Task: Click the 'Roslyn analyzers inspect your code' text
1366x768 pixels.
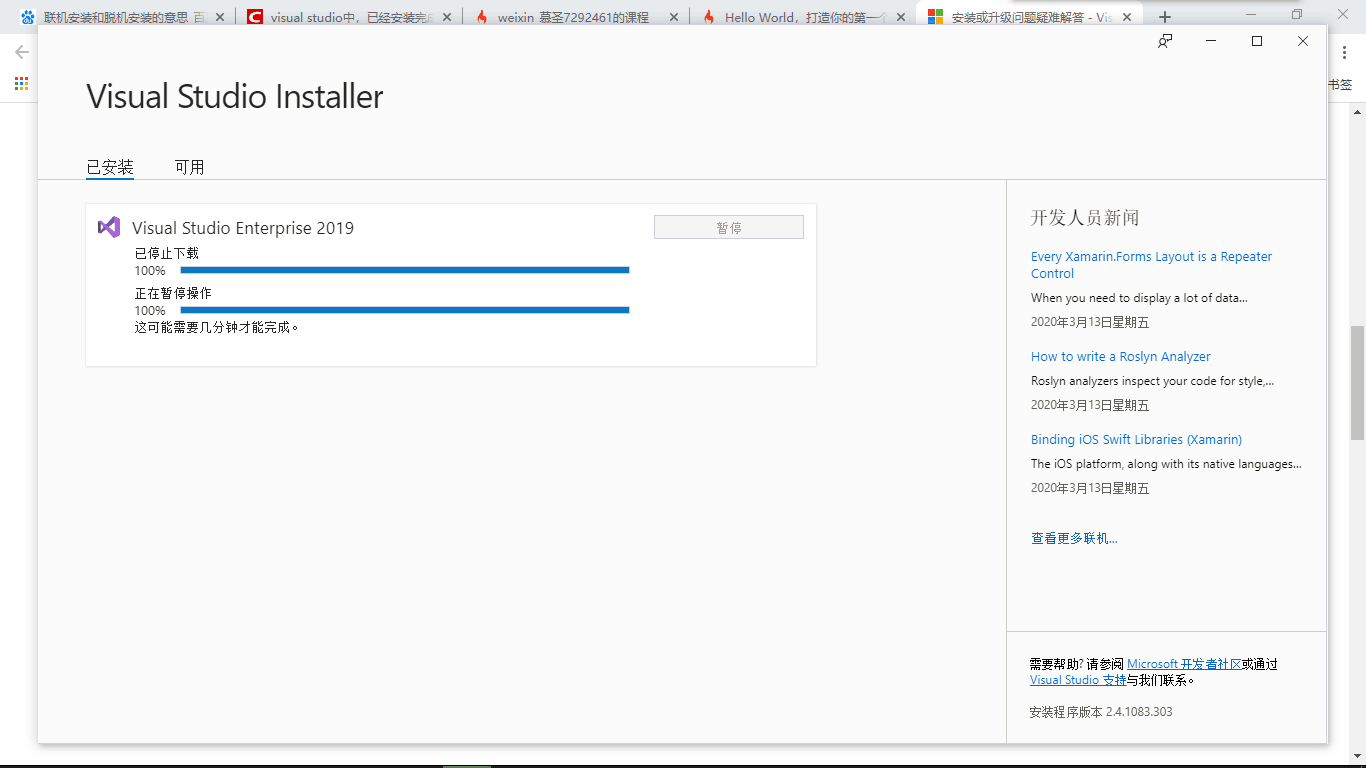Action: [x=1152, y=381]
